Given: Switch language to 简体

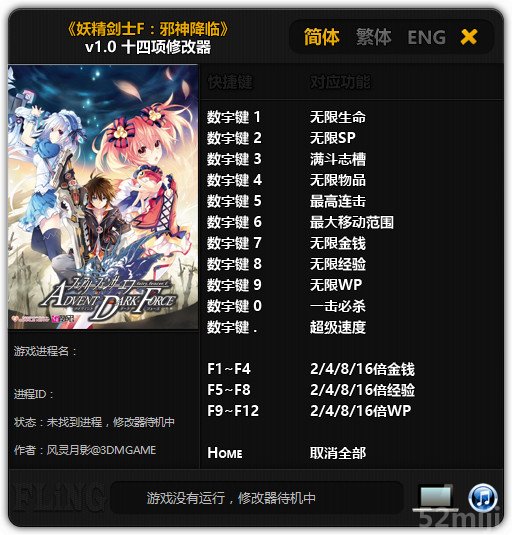Looking at the screenshot, I should click(322, 37).
